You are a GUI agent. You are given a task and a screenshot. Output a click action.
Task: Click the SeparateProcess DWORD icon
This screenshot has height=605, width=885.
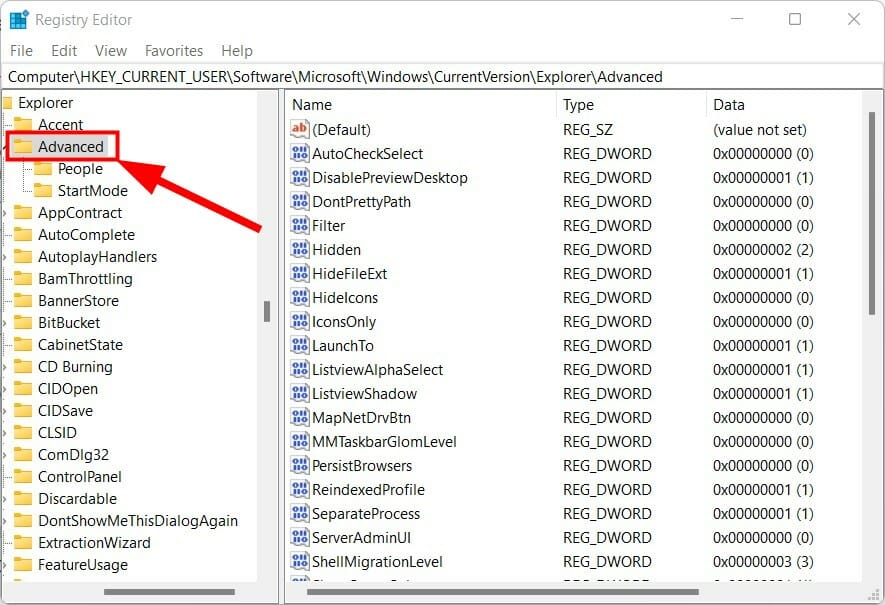[x=300, y=513]
